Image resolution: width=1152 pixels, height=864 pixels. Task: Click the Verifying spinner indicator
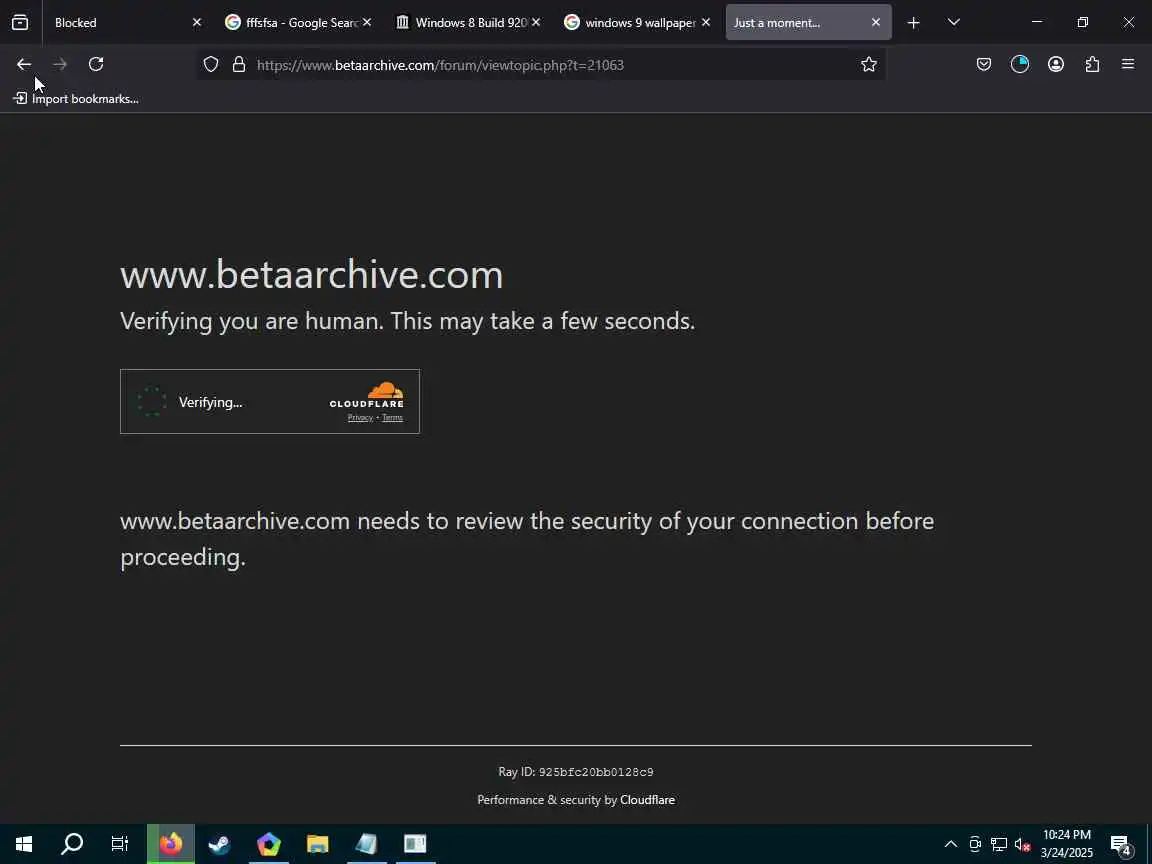[x=151, y=402]
